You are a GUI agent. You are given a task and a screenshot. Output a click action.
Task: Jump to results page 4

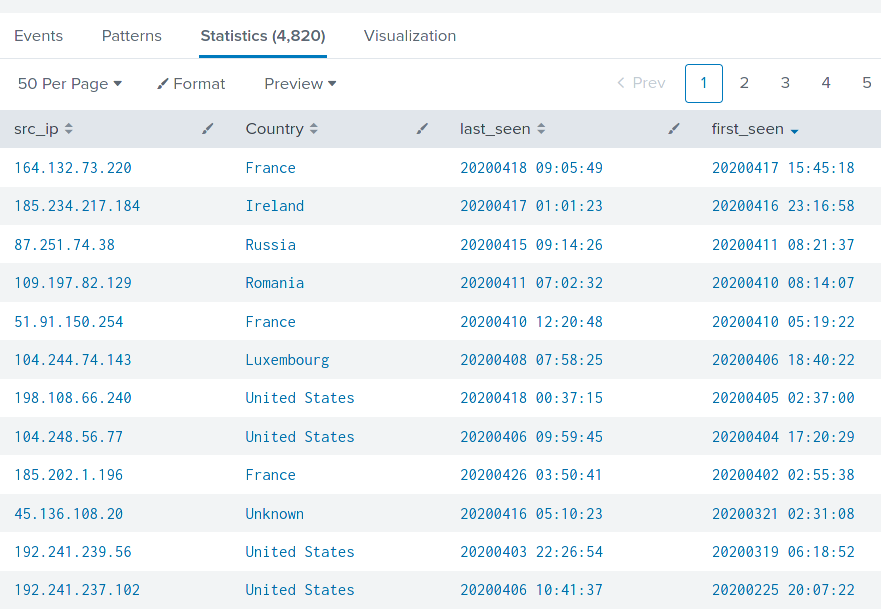point(826,83)
